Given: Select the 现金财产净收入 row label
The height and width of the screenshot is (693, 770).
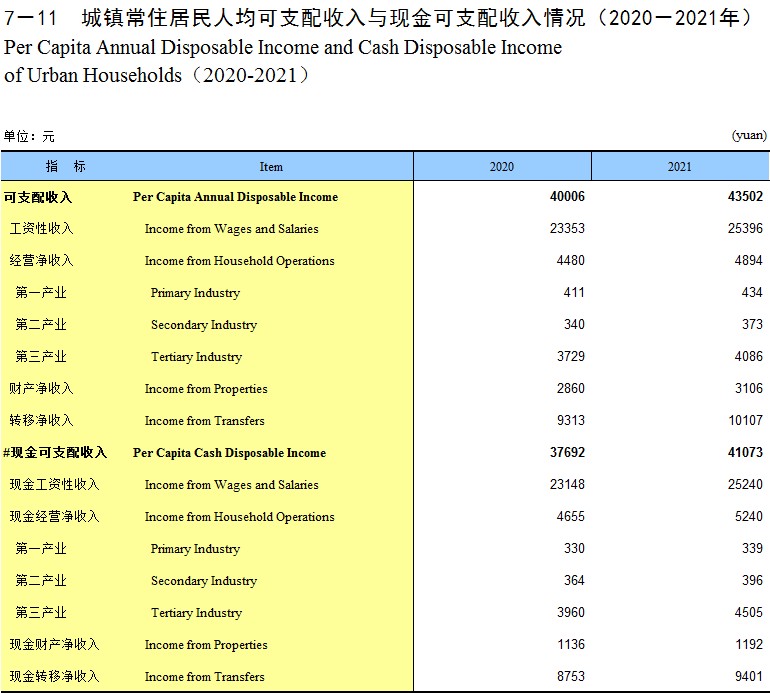Looking at the screenshot, I should pos(55,644).
